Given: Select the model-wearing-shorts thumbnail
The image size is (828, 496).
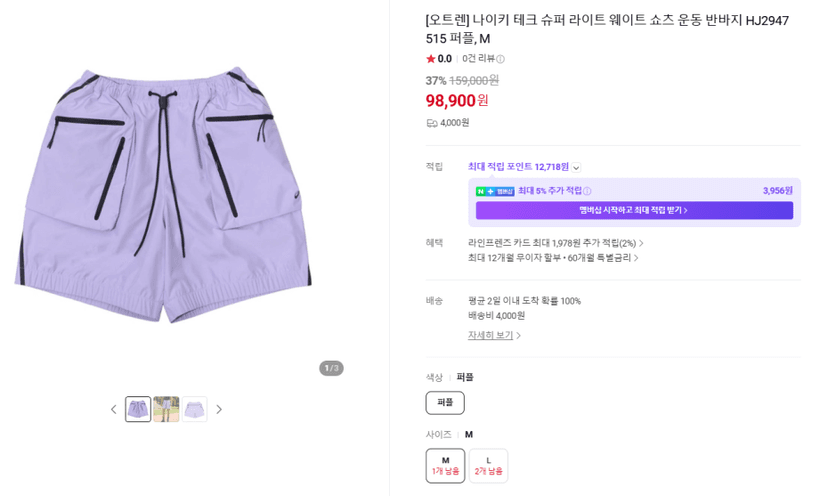Looking at the screenshot, I should (x=166, y=409).
